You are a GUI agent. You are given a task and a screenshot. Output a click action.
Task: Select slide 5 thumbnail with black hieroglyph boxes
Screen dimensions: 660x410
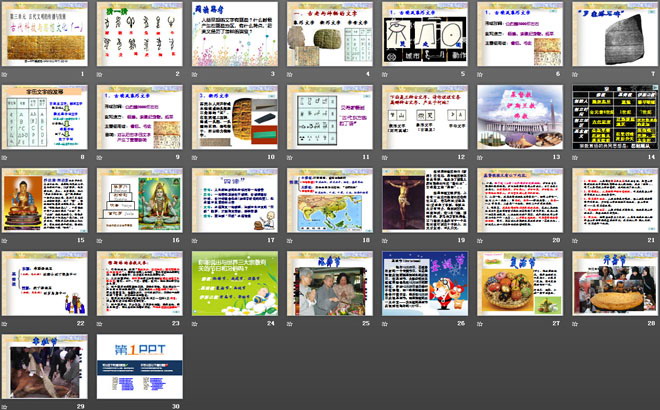(x=425, y=35)
